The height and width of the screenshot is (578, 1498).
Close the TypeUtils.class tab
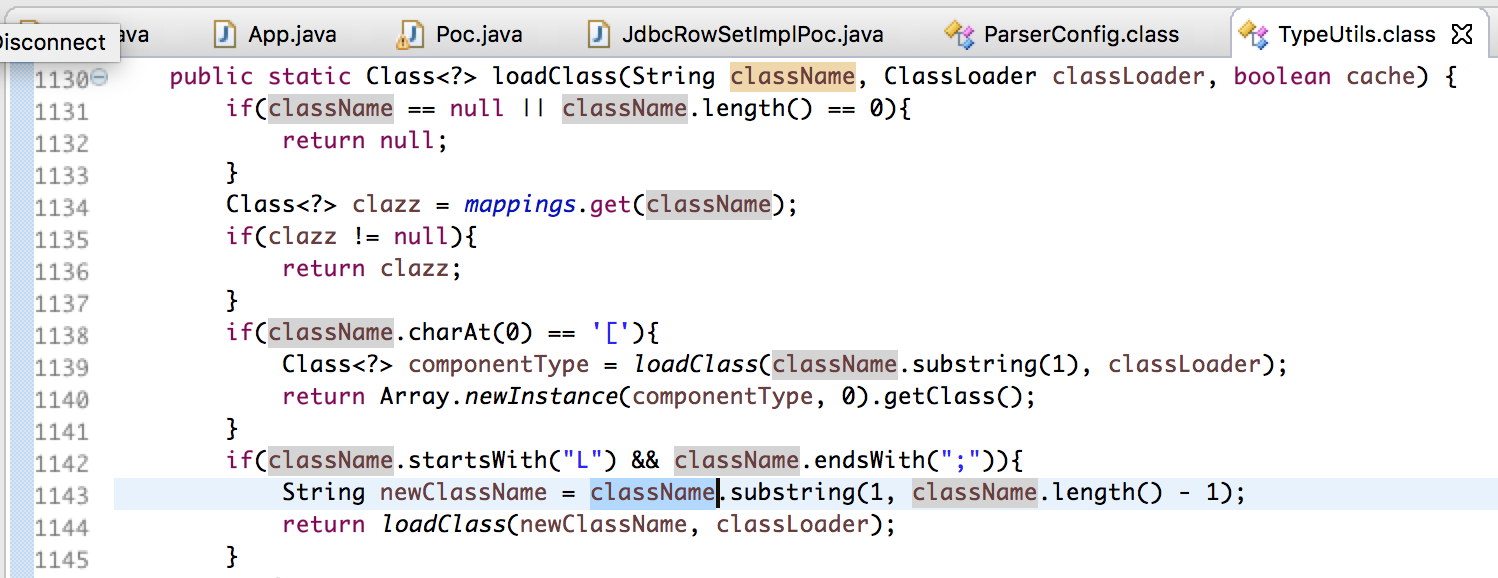[x=1461, y=34]
